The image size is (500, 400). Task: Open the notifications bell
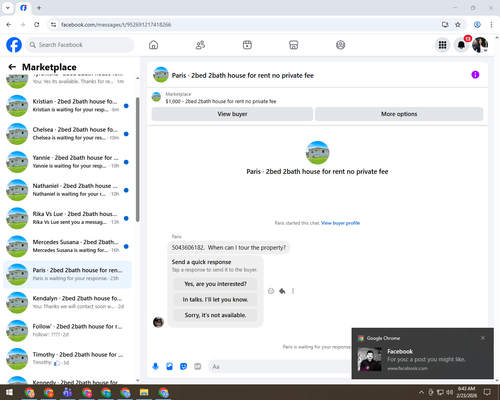pos(461,45)
